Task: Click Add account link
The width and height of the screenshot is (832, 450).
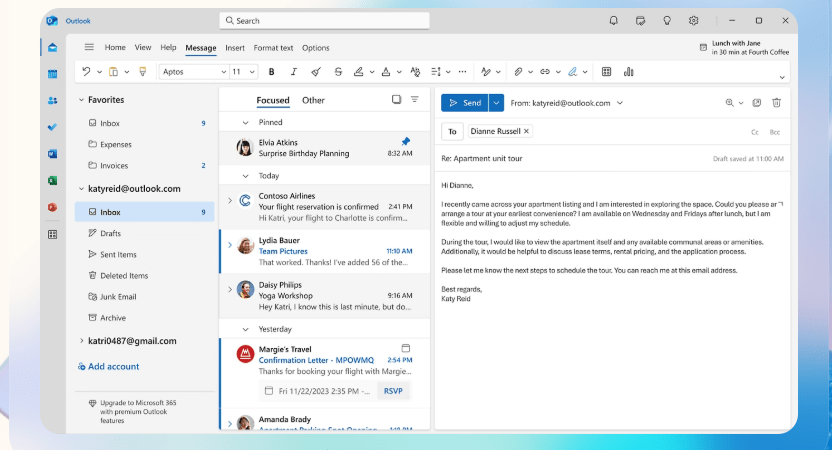Action: coord(108,366)
